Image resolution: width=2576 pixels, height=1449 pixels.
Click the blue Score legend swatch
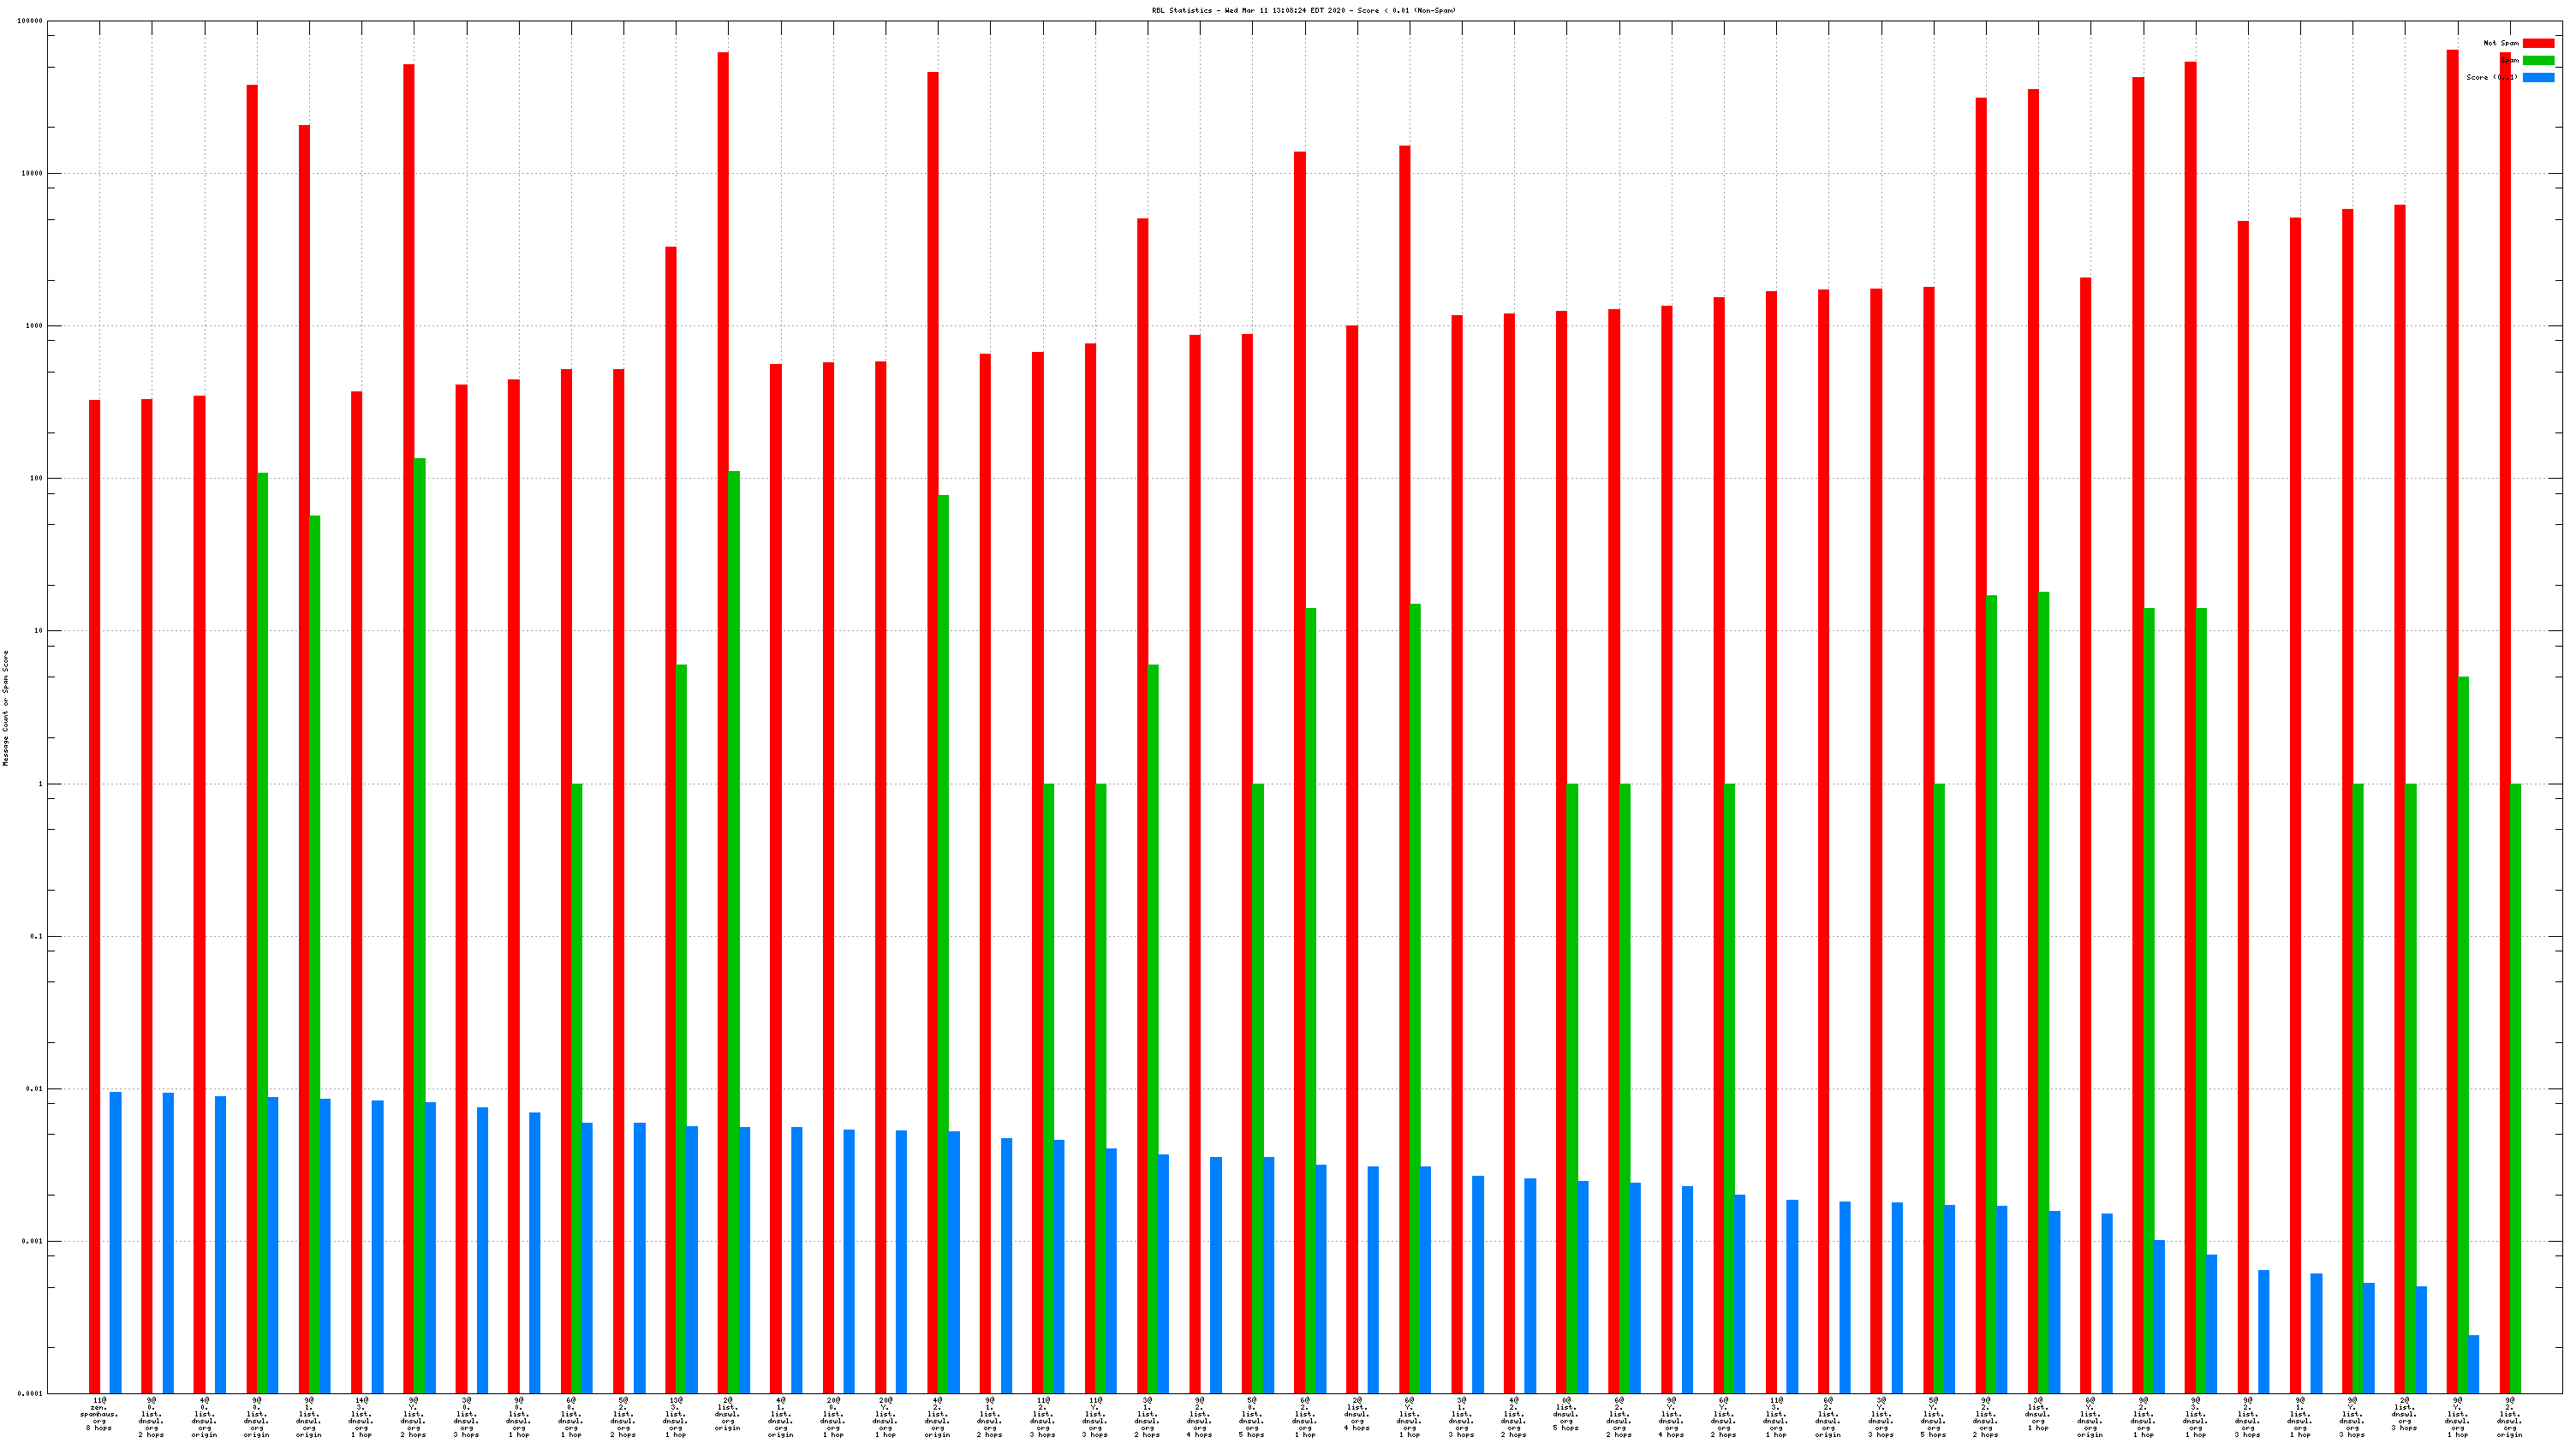(x=2538, y=77)
